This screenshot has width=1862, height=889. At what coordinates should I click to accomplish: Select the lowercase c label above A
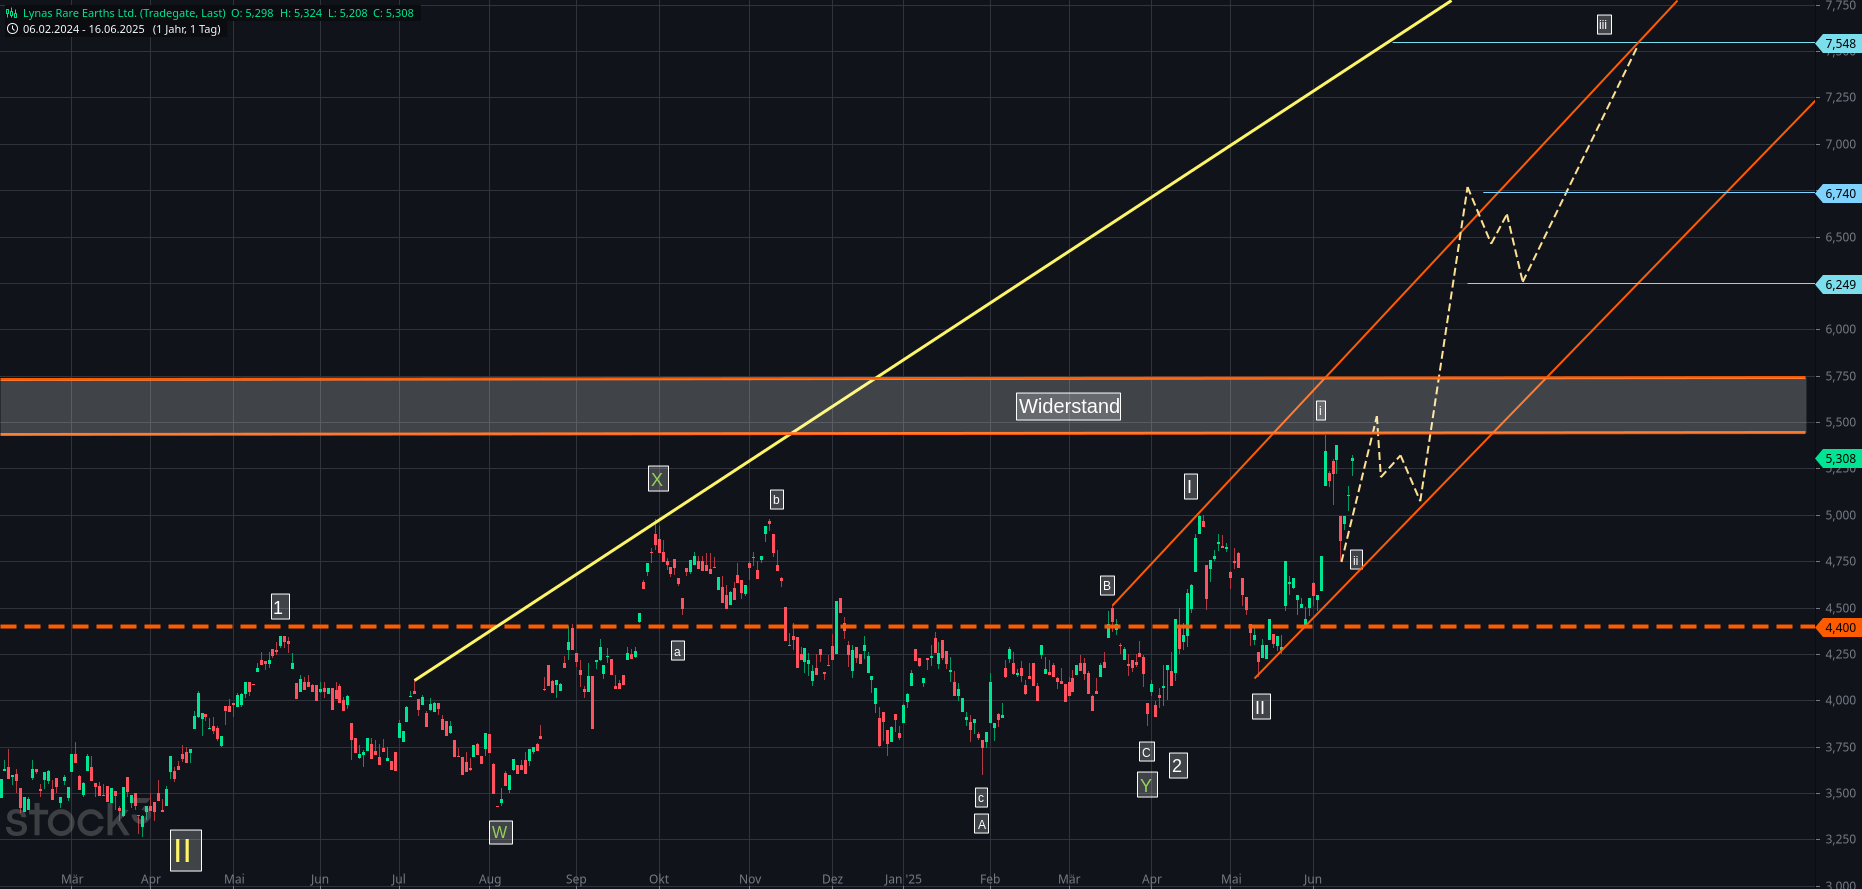click(981, 797)
